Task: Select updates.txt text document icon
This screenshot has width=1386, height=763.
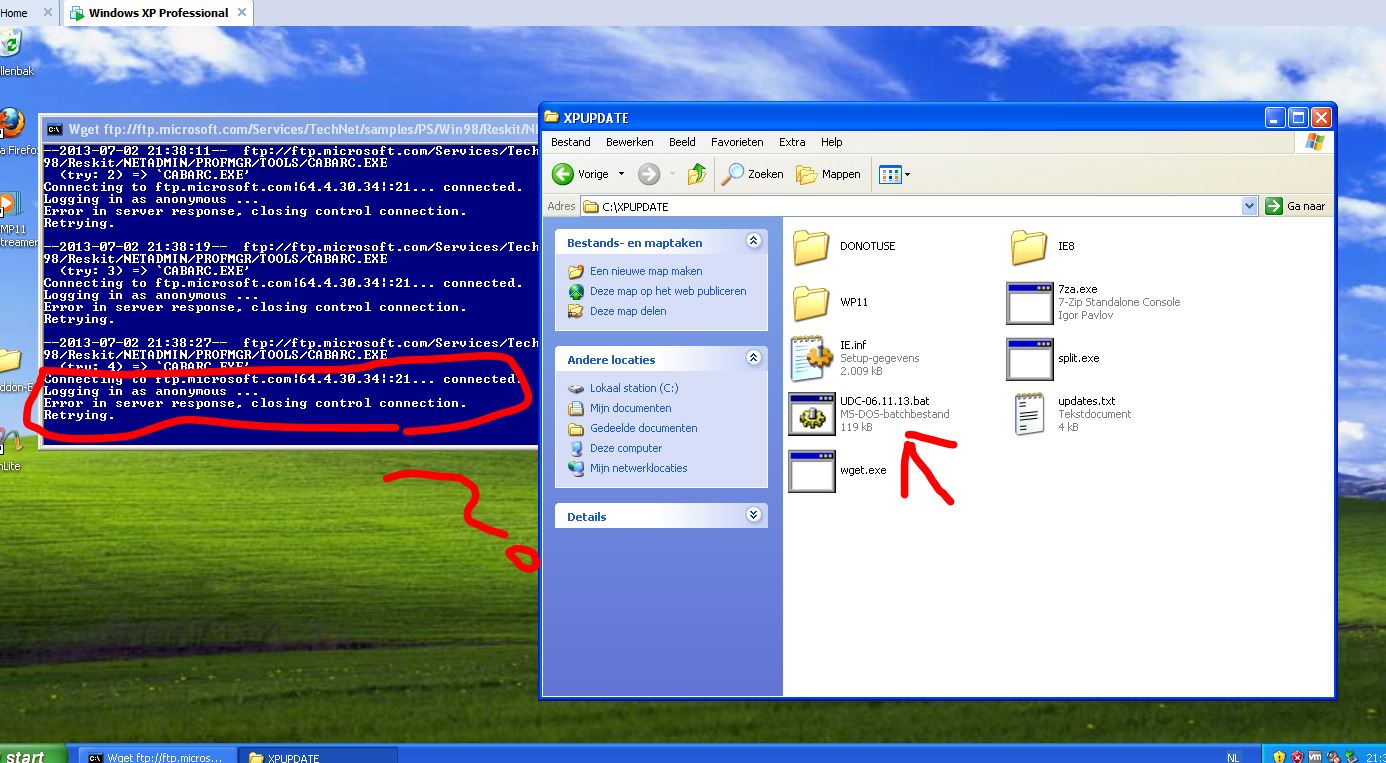Action: [x=1029, y=414]
